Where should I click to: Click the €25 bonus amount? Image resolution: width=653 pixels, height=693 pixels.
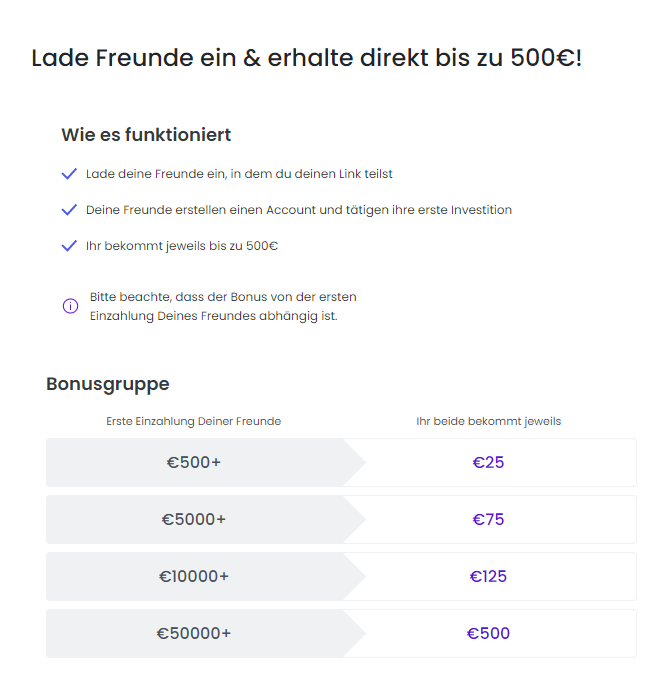coord(488,462)
